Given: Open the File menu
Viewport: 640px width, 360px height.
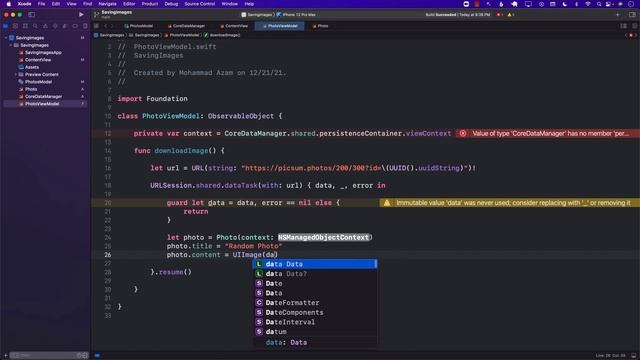Looking at the screenshot, I should click(41, 4).
